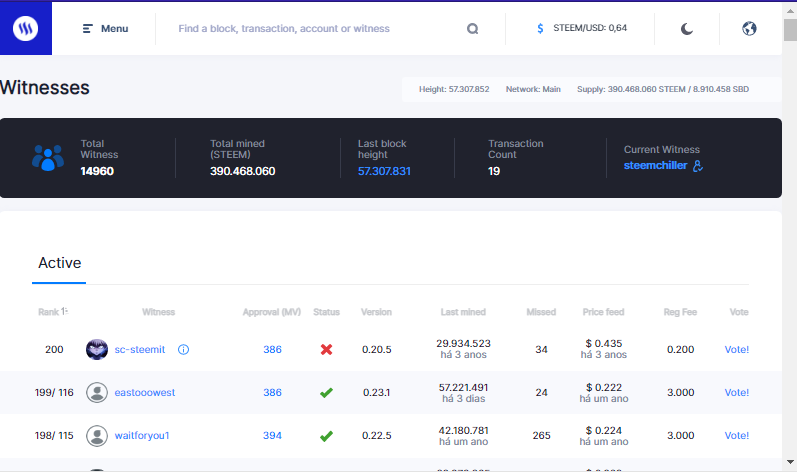
Task: Click the total witnesses people icon
Action: tap(48, 157)
